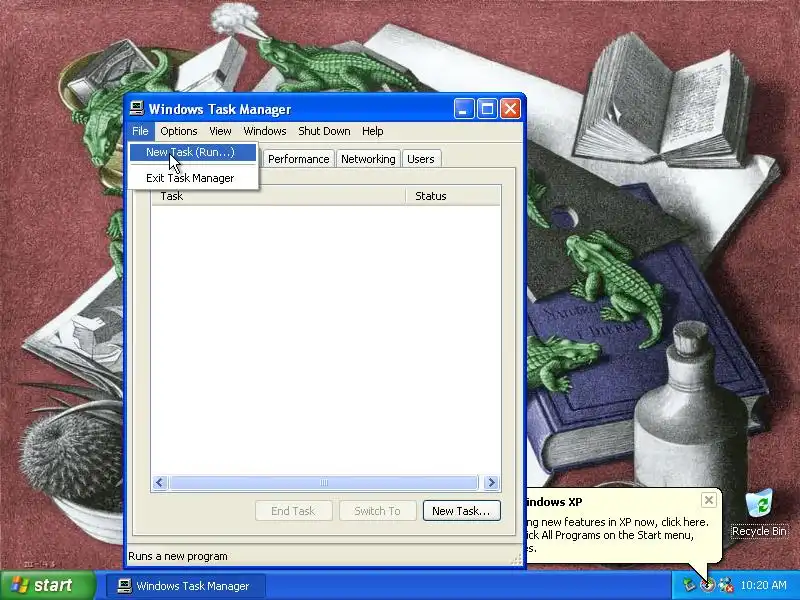
Task: Sort by the Task column header
Action: (279, 196)
